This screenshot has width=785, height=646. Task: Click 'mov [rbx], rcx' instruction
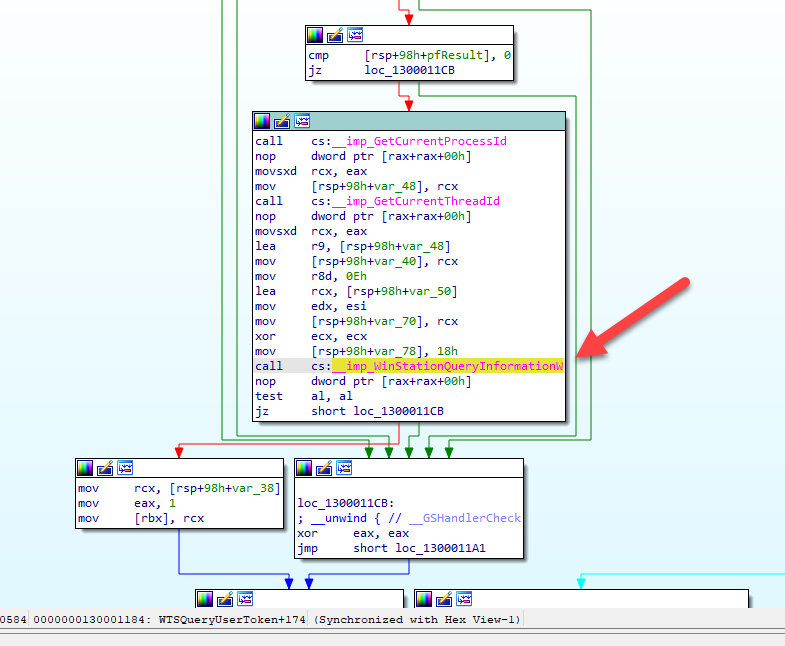click(141, 518)
